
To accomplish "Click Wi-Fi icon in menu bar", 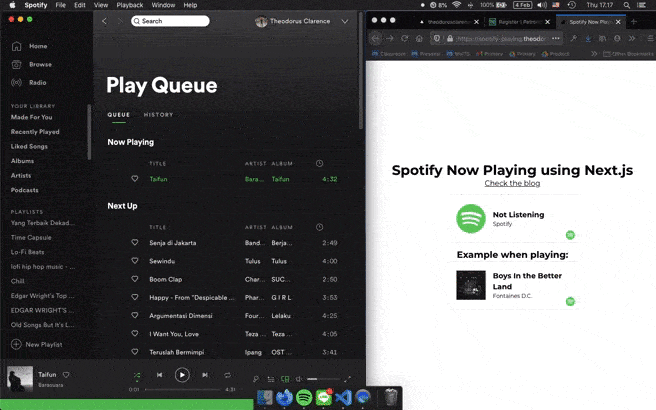I will (456, 5).
